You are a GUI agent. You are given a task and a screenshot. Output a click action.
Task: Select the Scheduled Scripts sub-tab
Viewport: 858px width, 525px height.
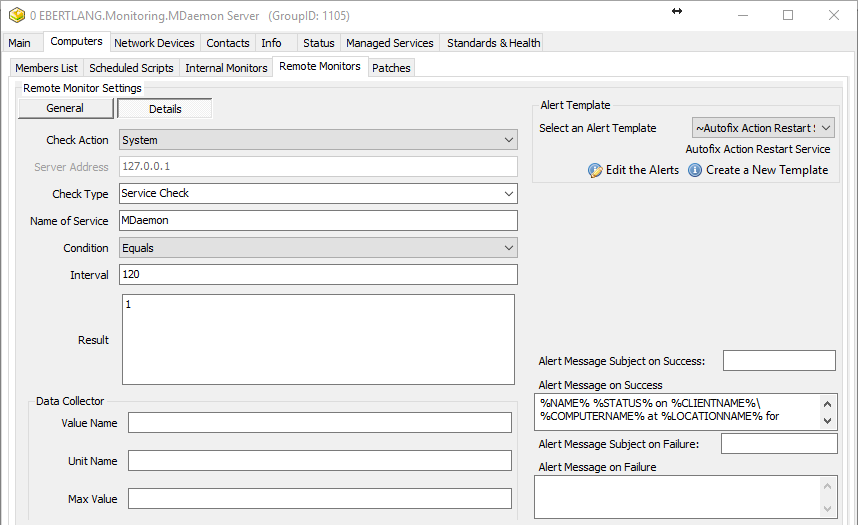[x=131, y=68]
